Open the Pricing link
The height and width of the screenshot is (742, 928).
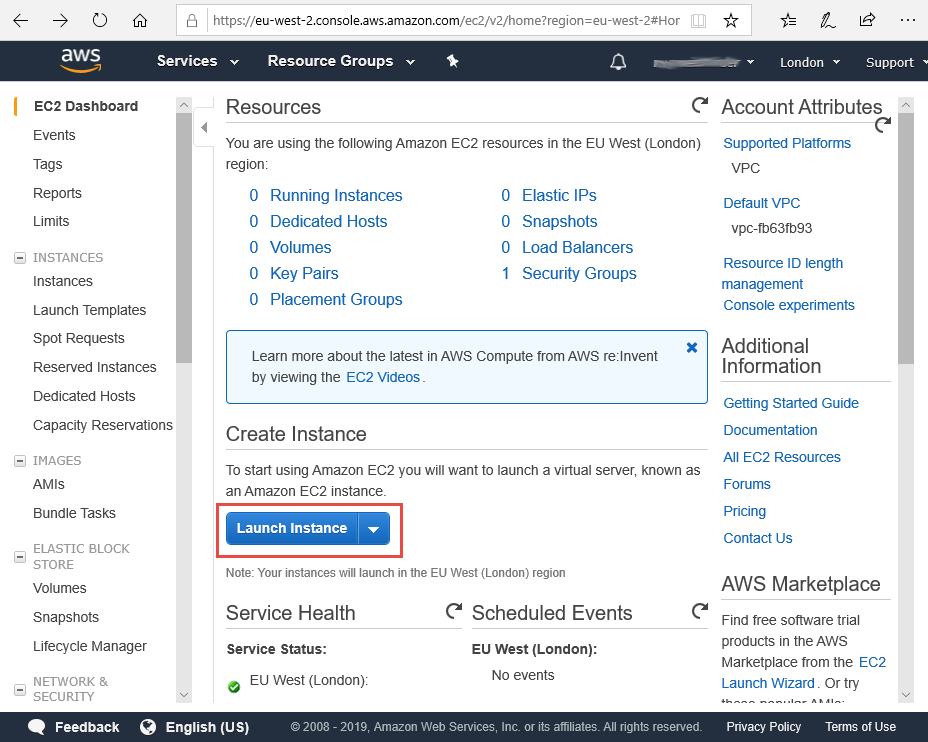[x=745, y=511]
